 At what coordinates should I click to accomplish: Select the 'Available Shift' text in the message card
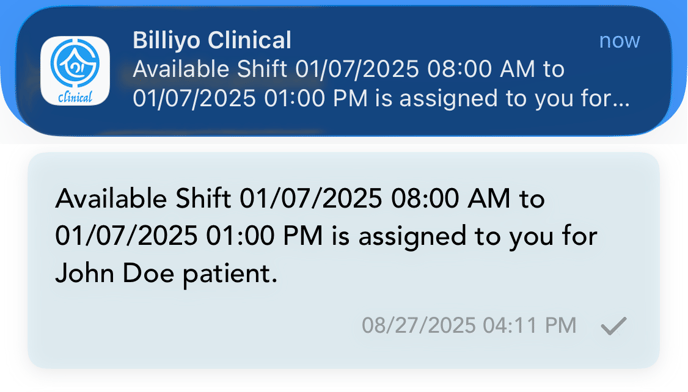click(x=143, y=198)
